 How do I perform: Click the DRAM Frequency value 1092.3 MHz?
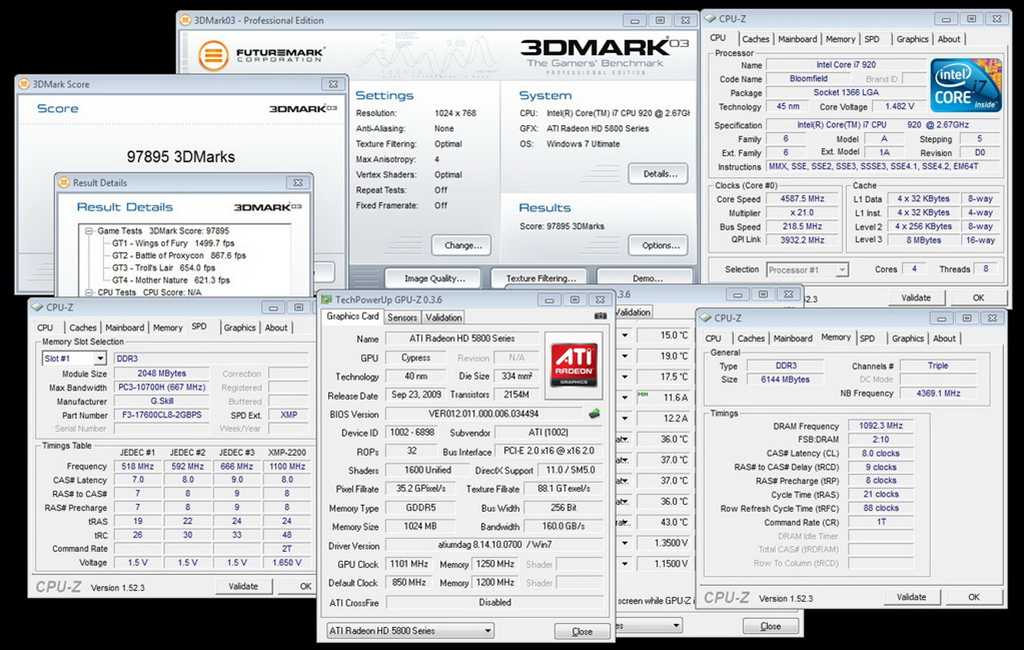(880, 426)
